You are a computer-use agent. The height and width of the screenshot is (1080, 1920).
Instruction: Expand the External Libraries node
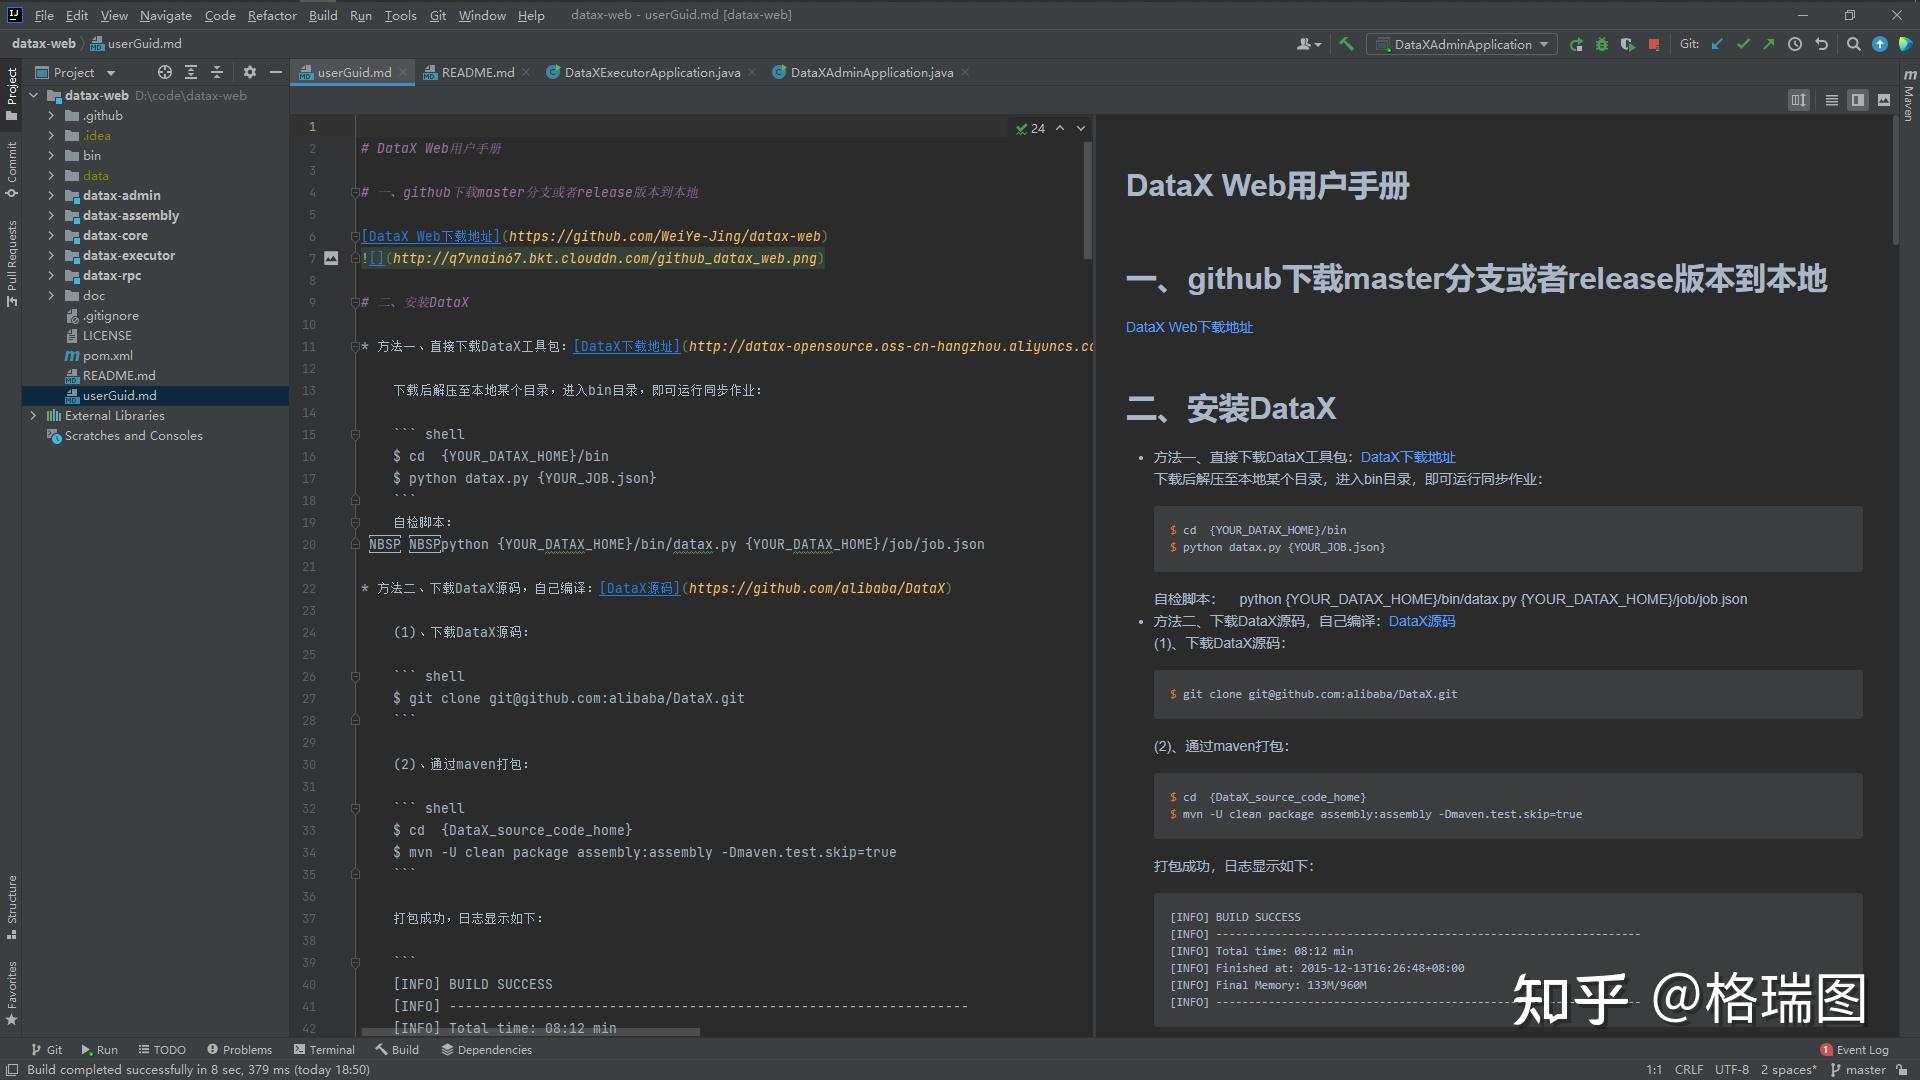(x=33, y=416)
